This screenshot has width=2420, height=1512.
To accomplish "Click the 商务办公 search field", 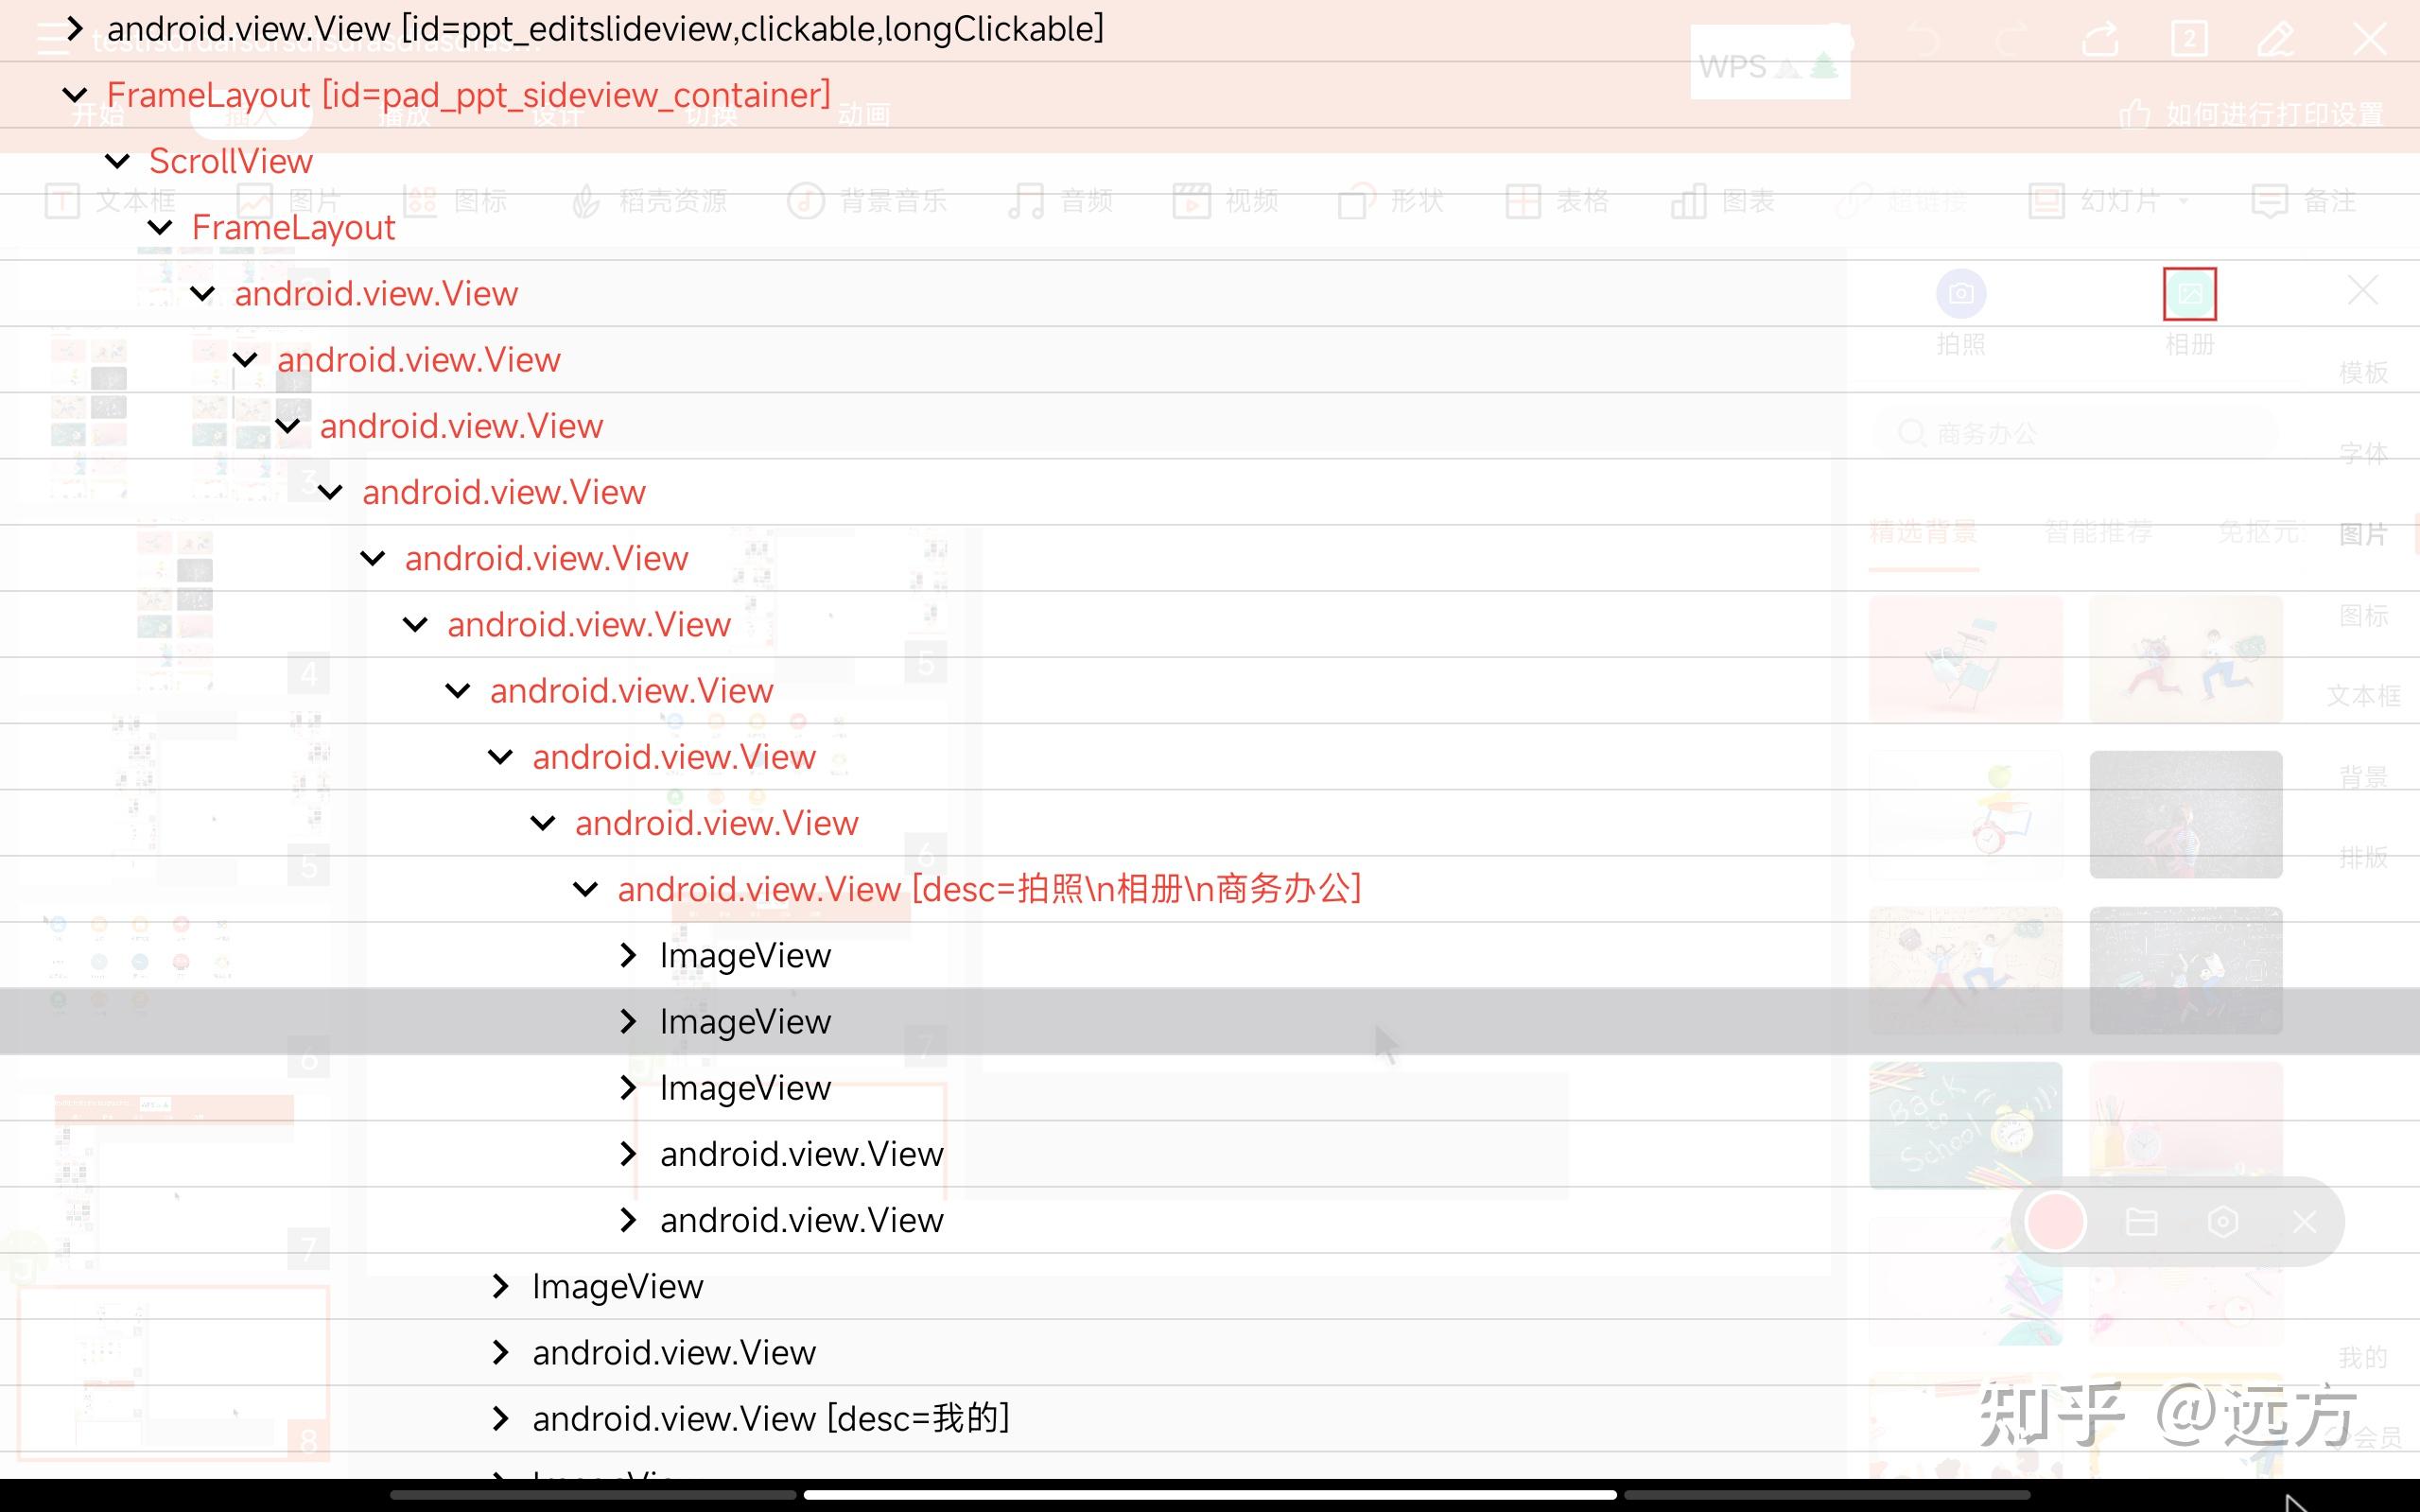I will tap(2074, 434).
